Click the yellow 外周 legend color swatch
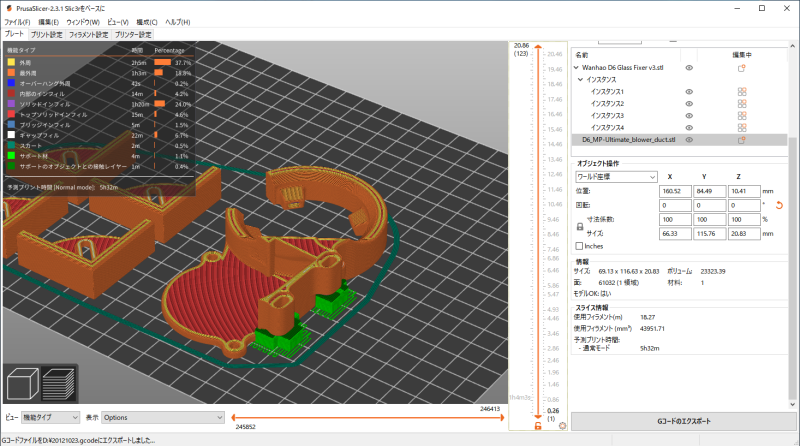This screenshot has width=800, height=446. click(11, 62)
